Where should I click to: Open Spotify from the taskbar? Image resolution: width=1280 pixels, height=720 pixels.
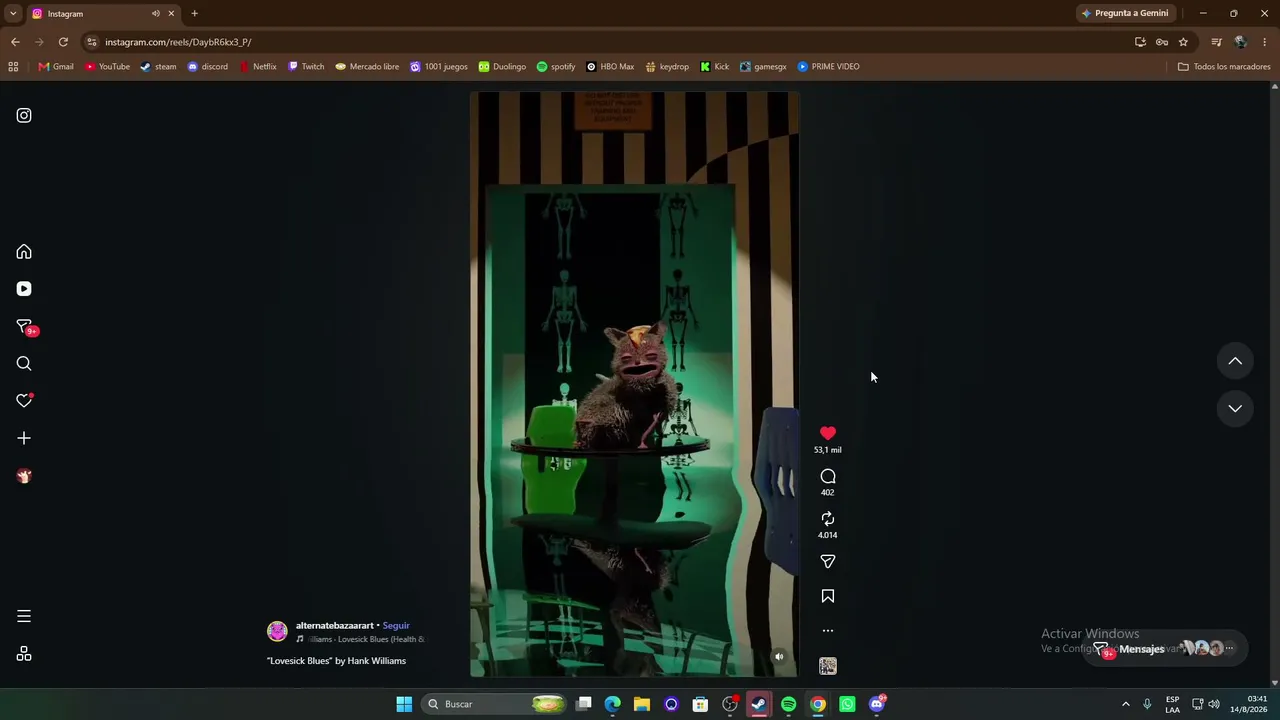click(x=788, y=704)
